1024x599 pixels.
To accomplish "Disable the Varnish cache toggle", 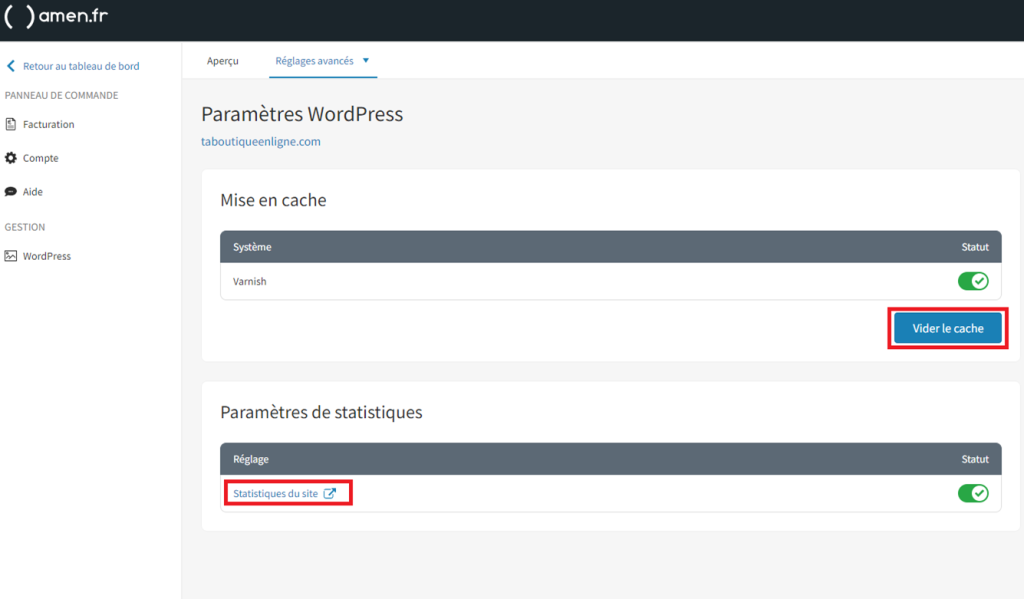I will click(972, 281).
